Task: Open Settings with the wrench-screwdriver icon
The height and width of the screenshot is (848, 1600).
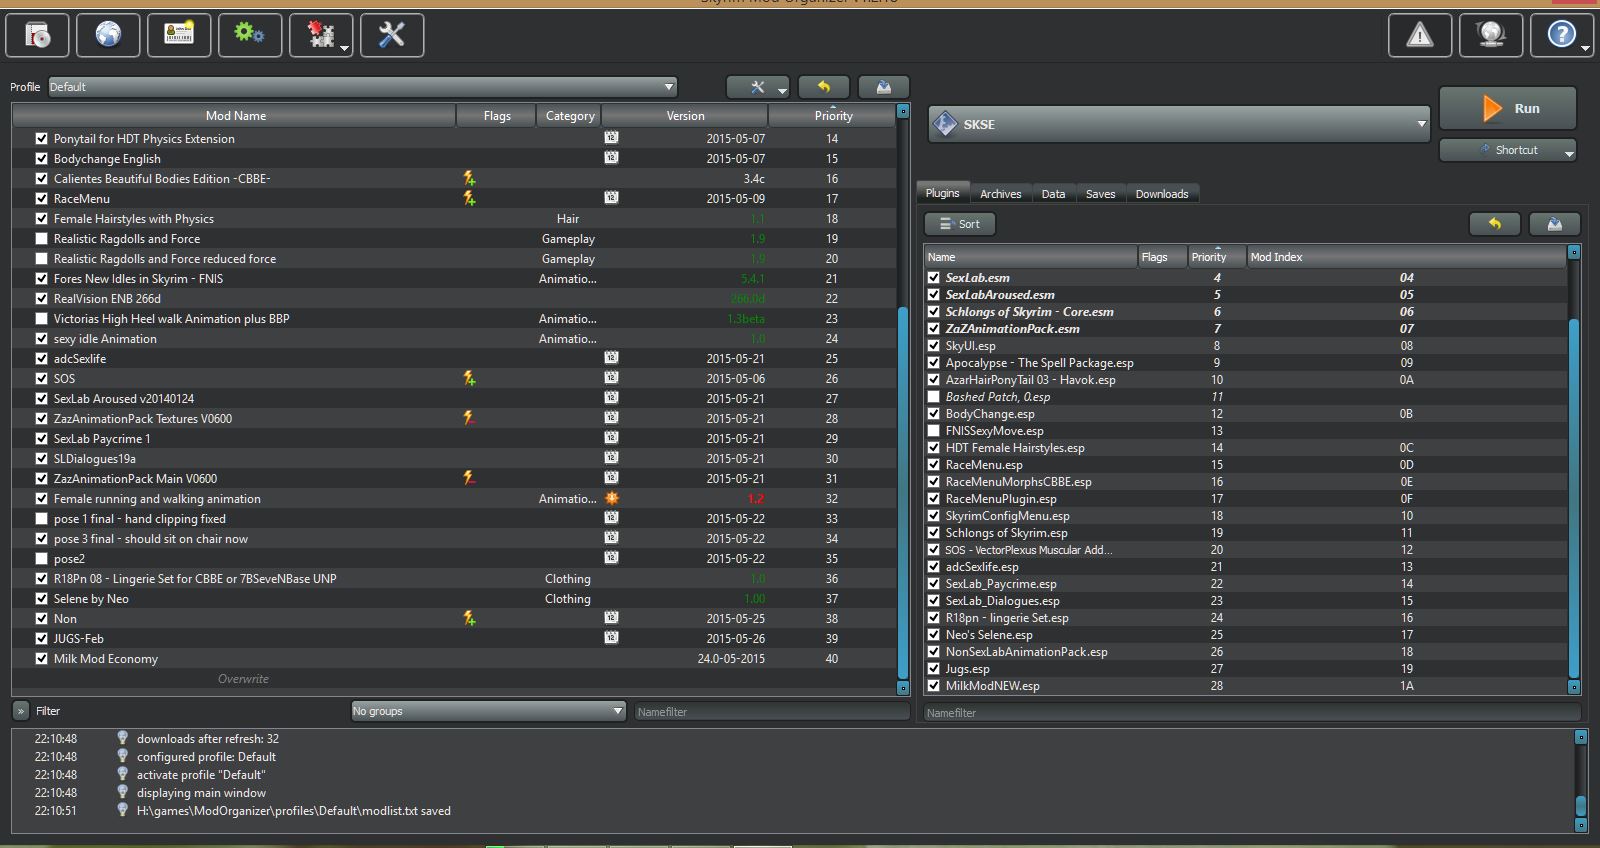Action: click(x=392, y=35)
